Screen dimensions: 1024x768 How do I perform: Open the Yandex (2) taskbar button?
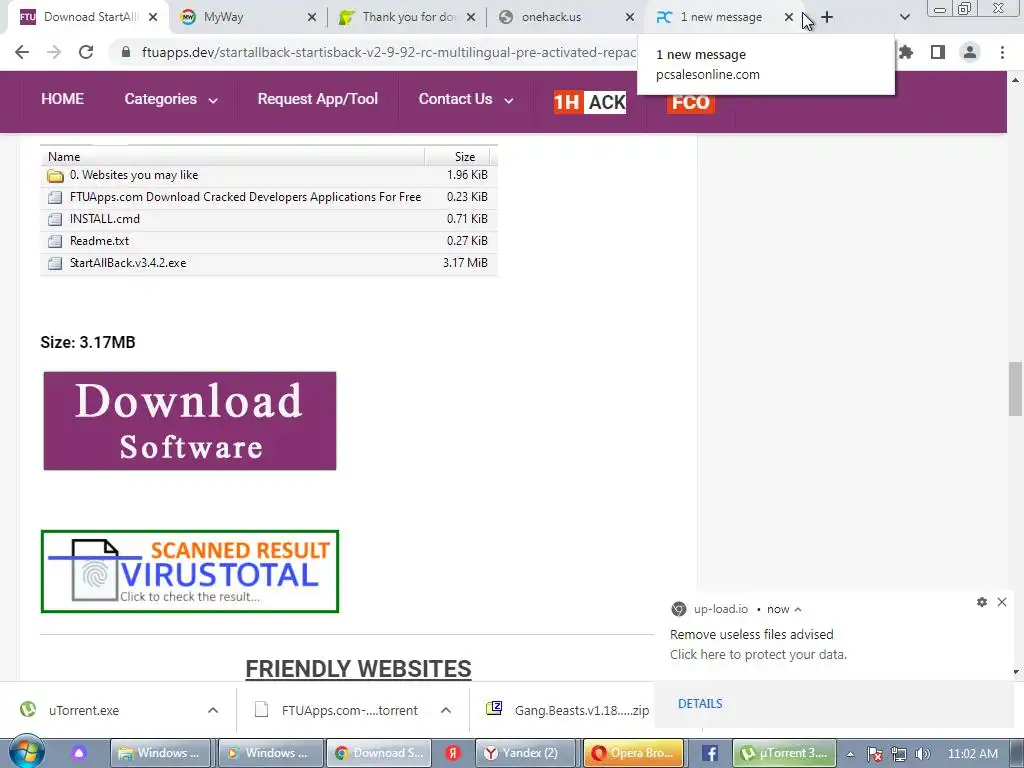(x=528, y=753)
